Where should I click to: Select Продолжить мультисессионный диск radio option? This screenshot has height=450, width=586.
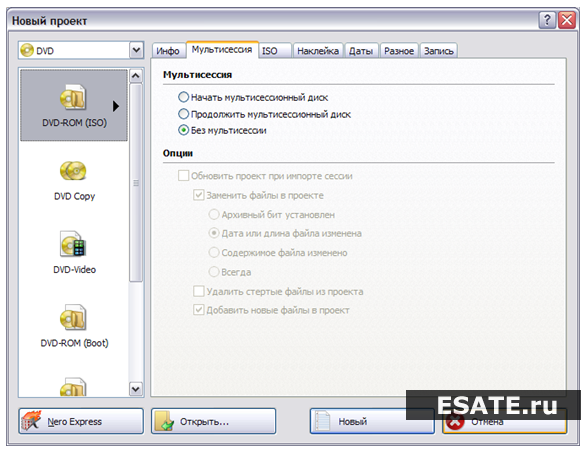(183, 114)
